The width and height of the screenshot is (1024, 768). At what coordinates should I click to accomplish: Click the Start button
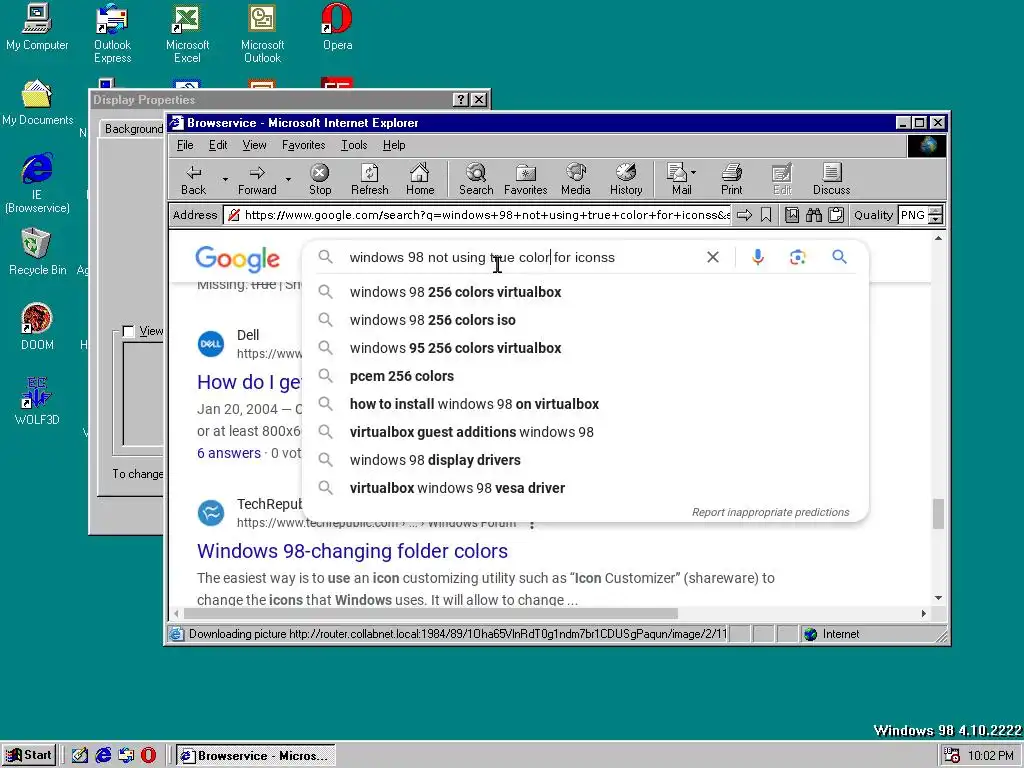[x=29, y=756]
